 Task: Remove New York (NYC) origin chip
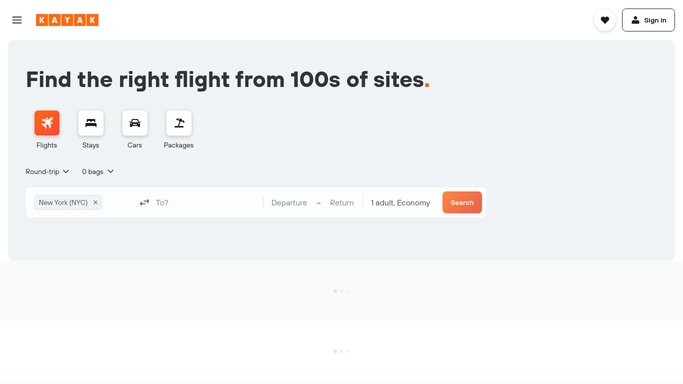click(95, 202)
